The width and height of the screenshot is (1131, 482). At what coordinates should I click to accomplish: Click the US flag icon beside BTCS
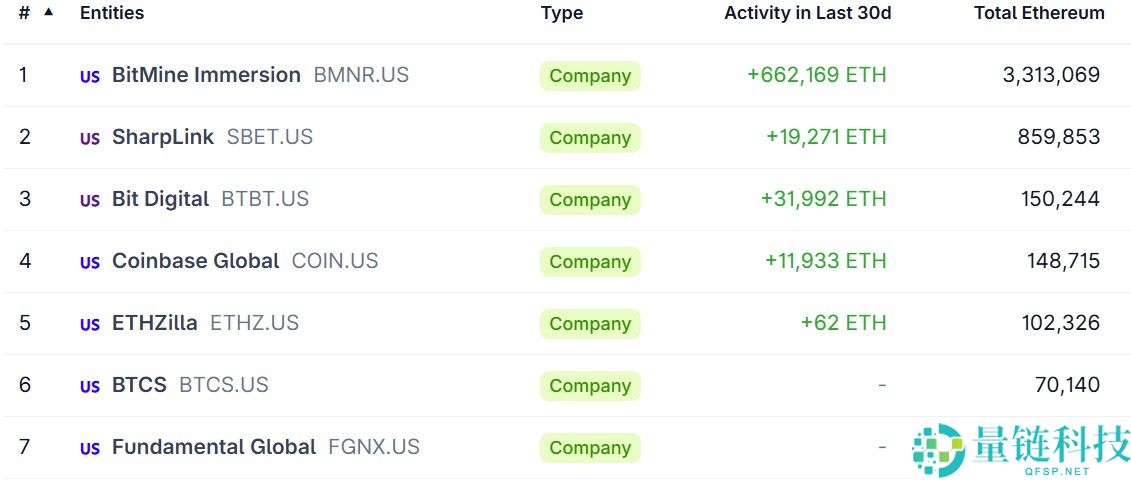(90, 387)
